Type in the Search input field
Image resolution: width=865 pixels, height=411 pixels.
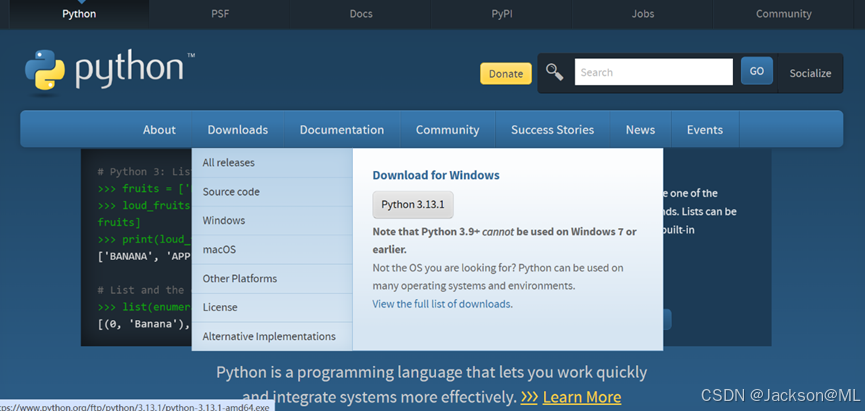653,72
